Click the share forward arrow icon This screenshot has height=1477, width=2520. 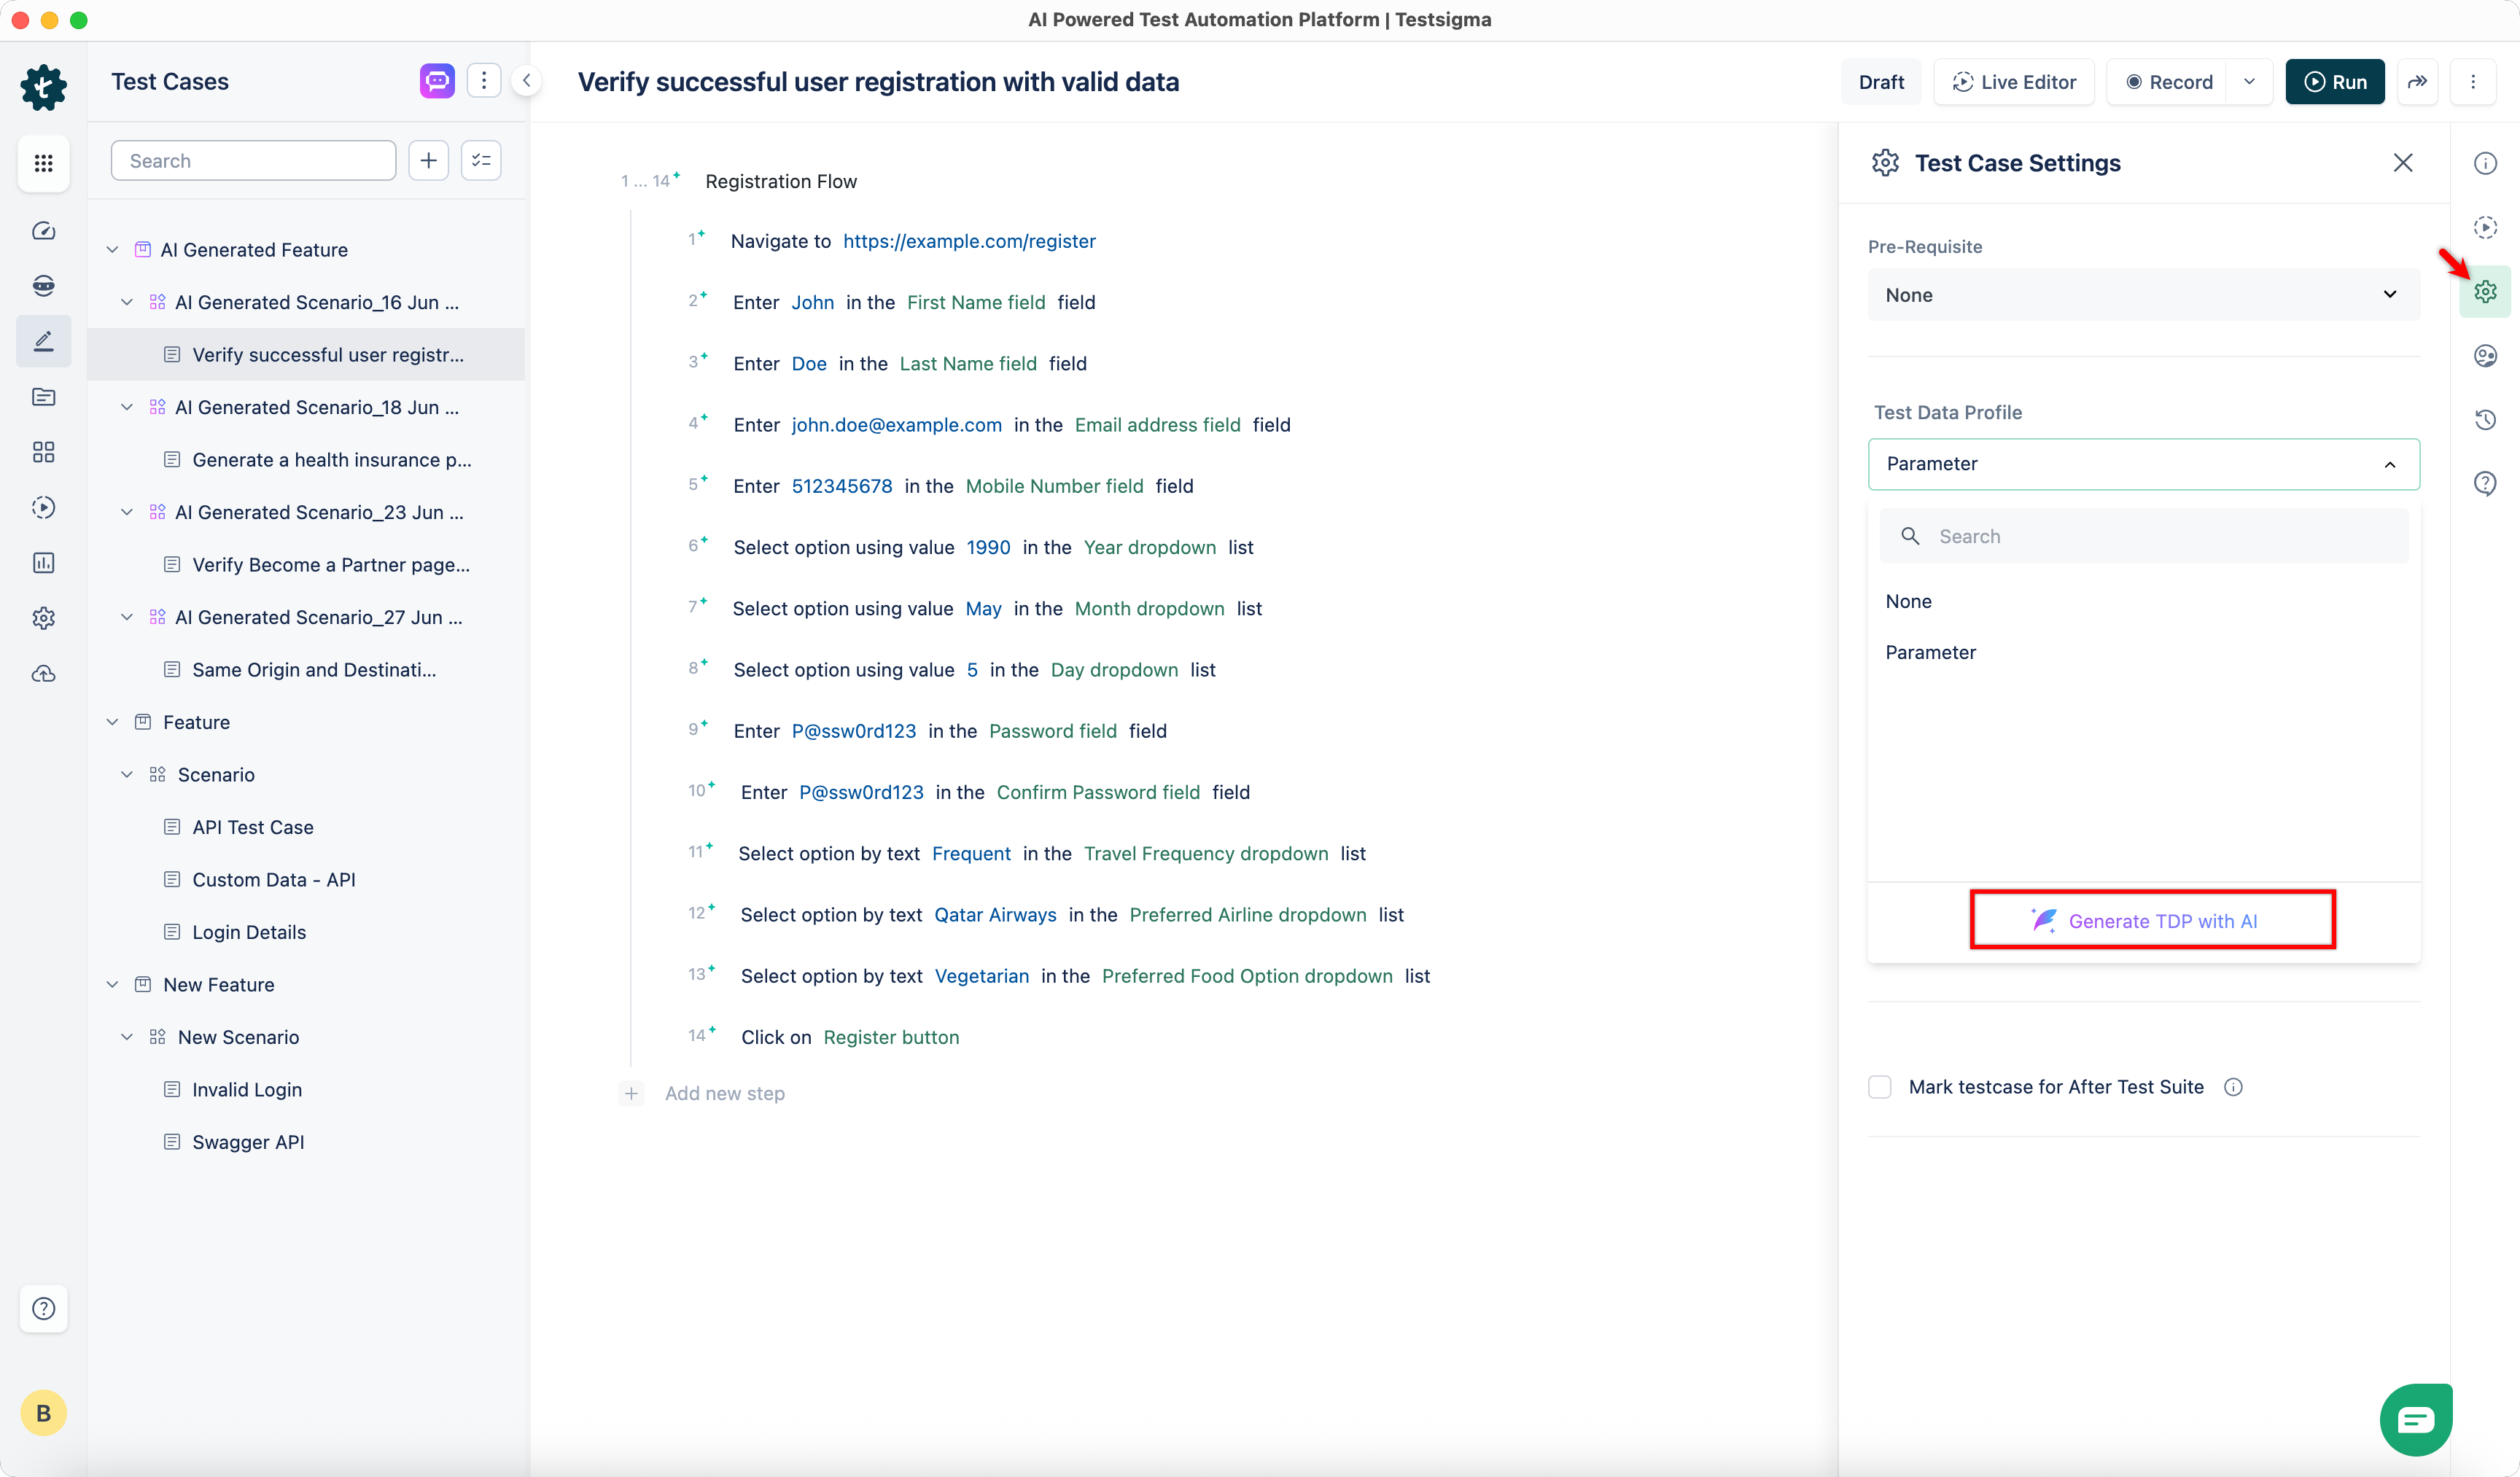pos(2417,82)
